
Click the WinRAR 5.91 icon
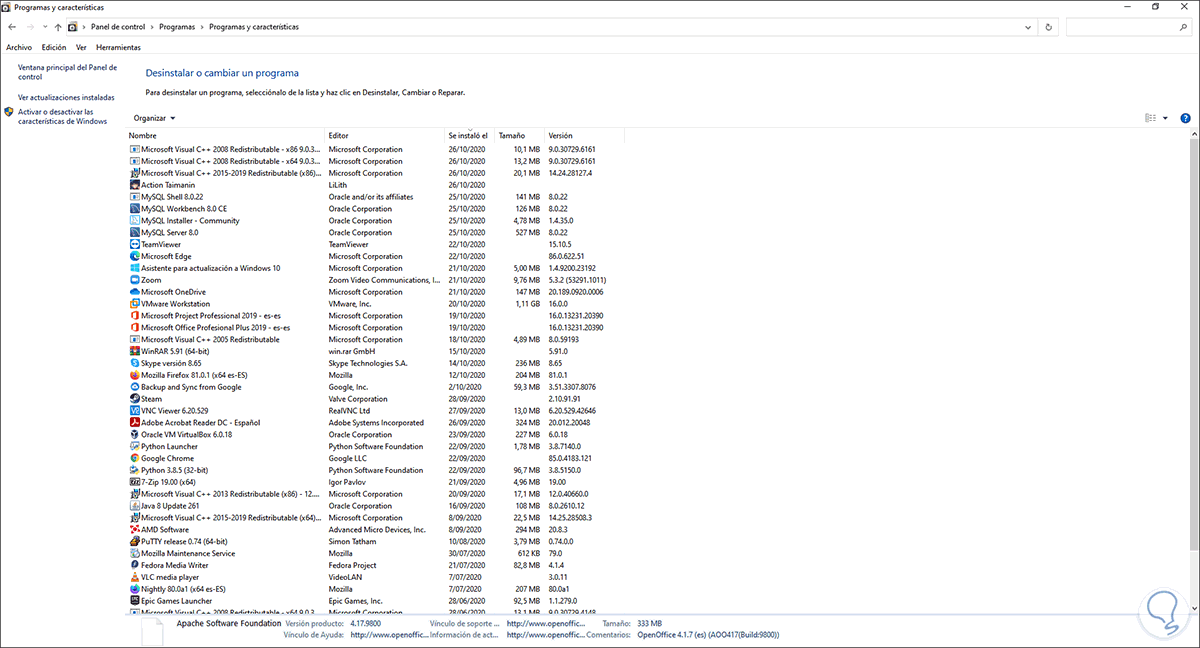[134, 351]
